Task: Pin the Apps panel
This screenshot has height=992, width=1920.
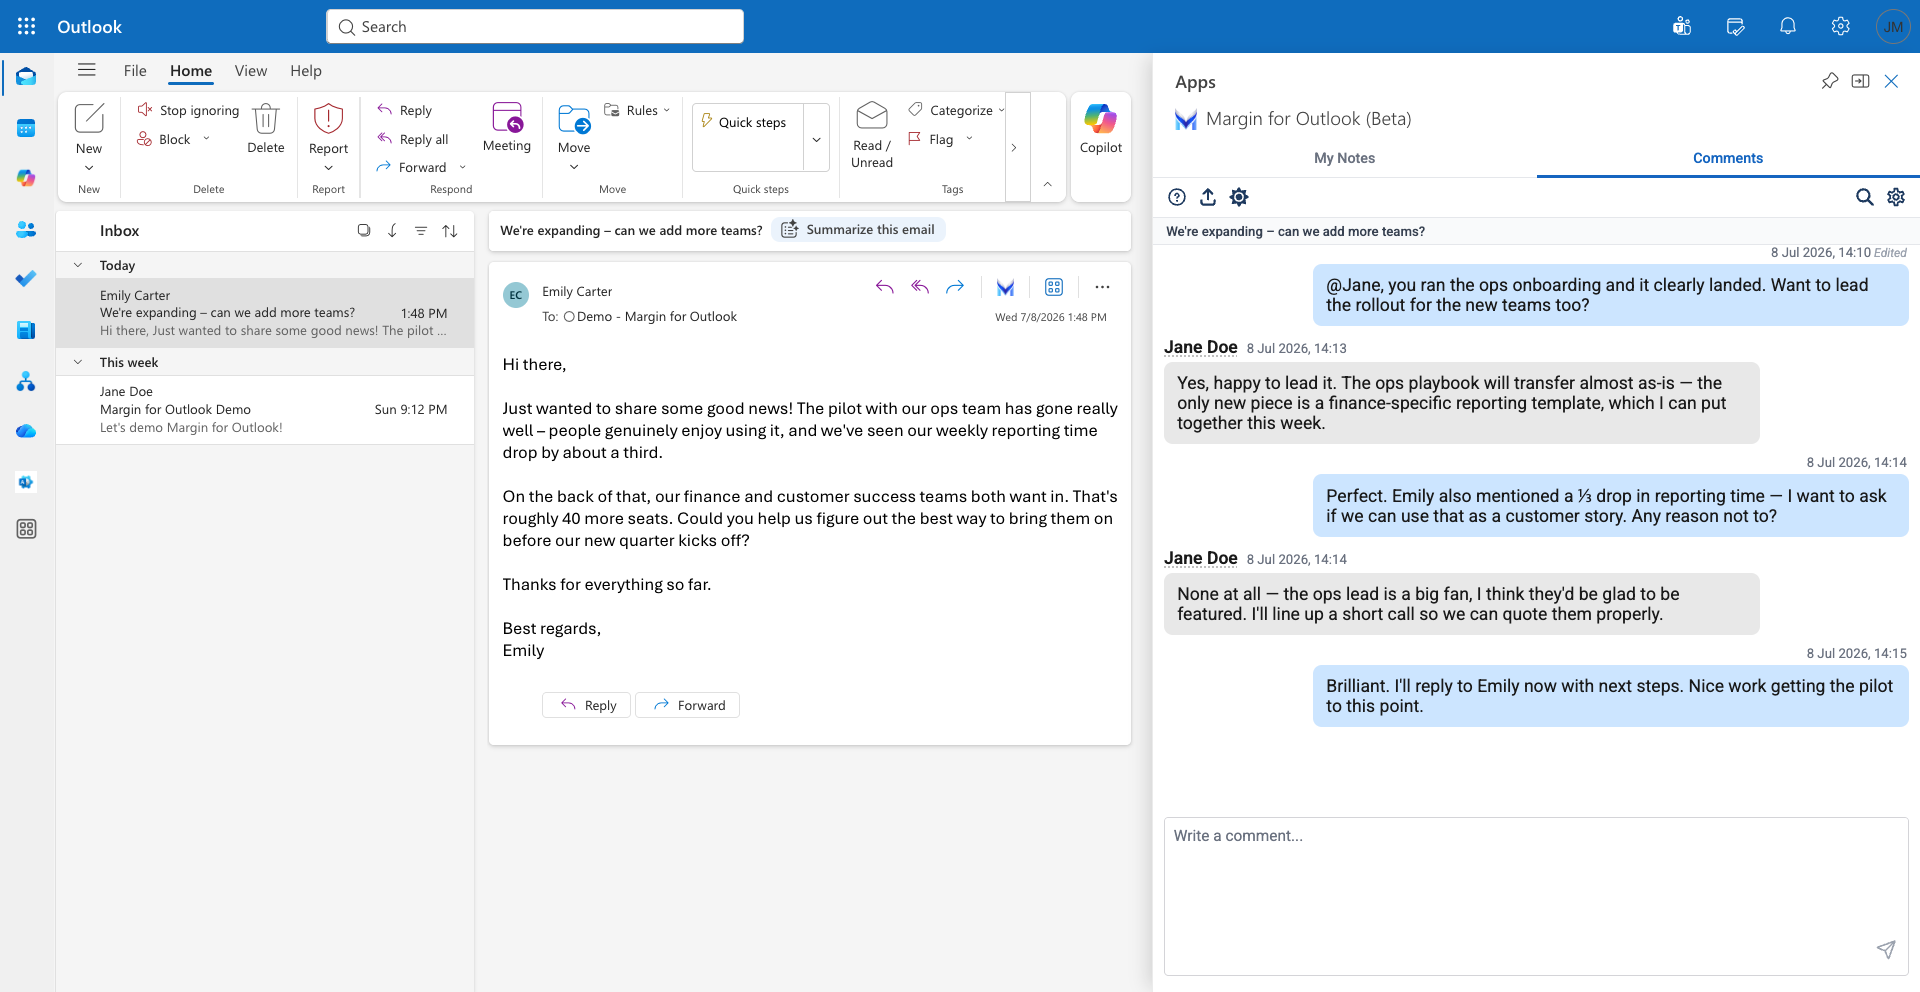Action: click(x=1829, y=81)
